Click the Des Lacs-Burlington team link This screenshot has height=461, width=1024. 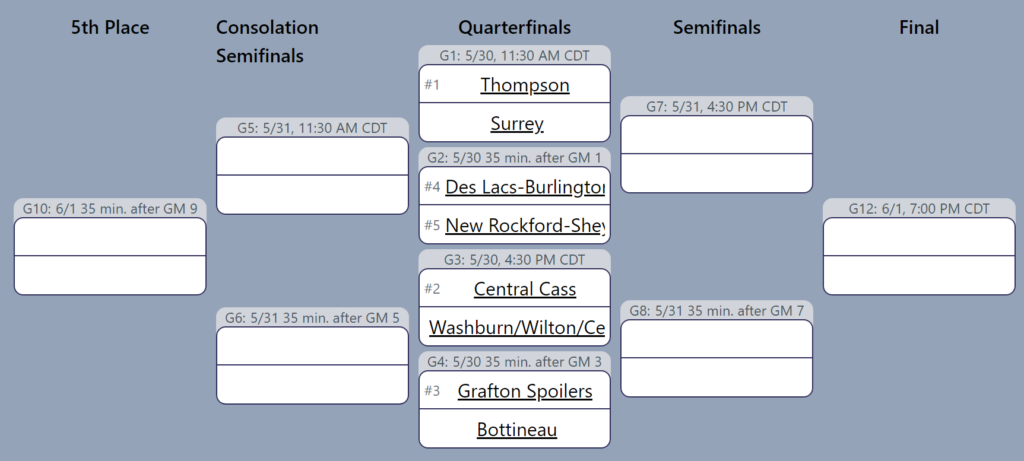[525, 187]
